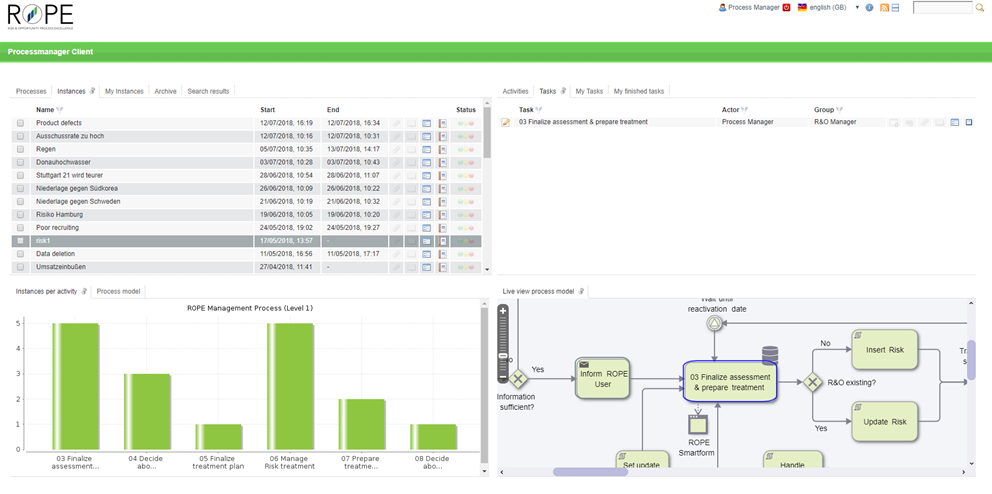Click pin icon on Live view process model tab

point(581,292)
